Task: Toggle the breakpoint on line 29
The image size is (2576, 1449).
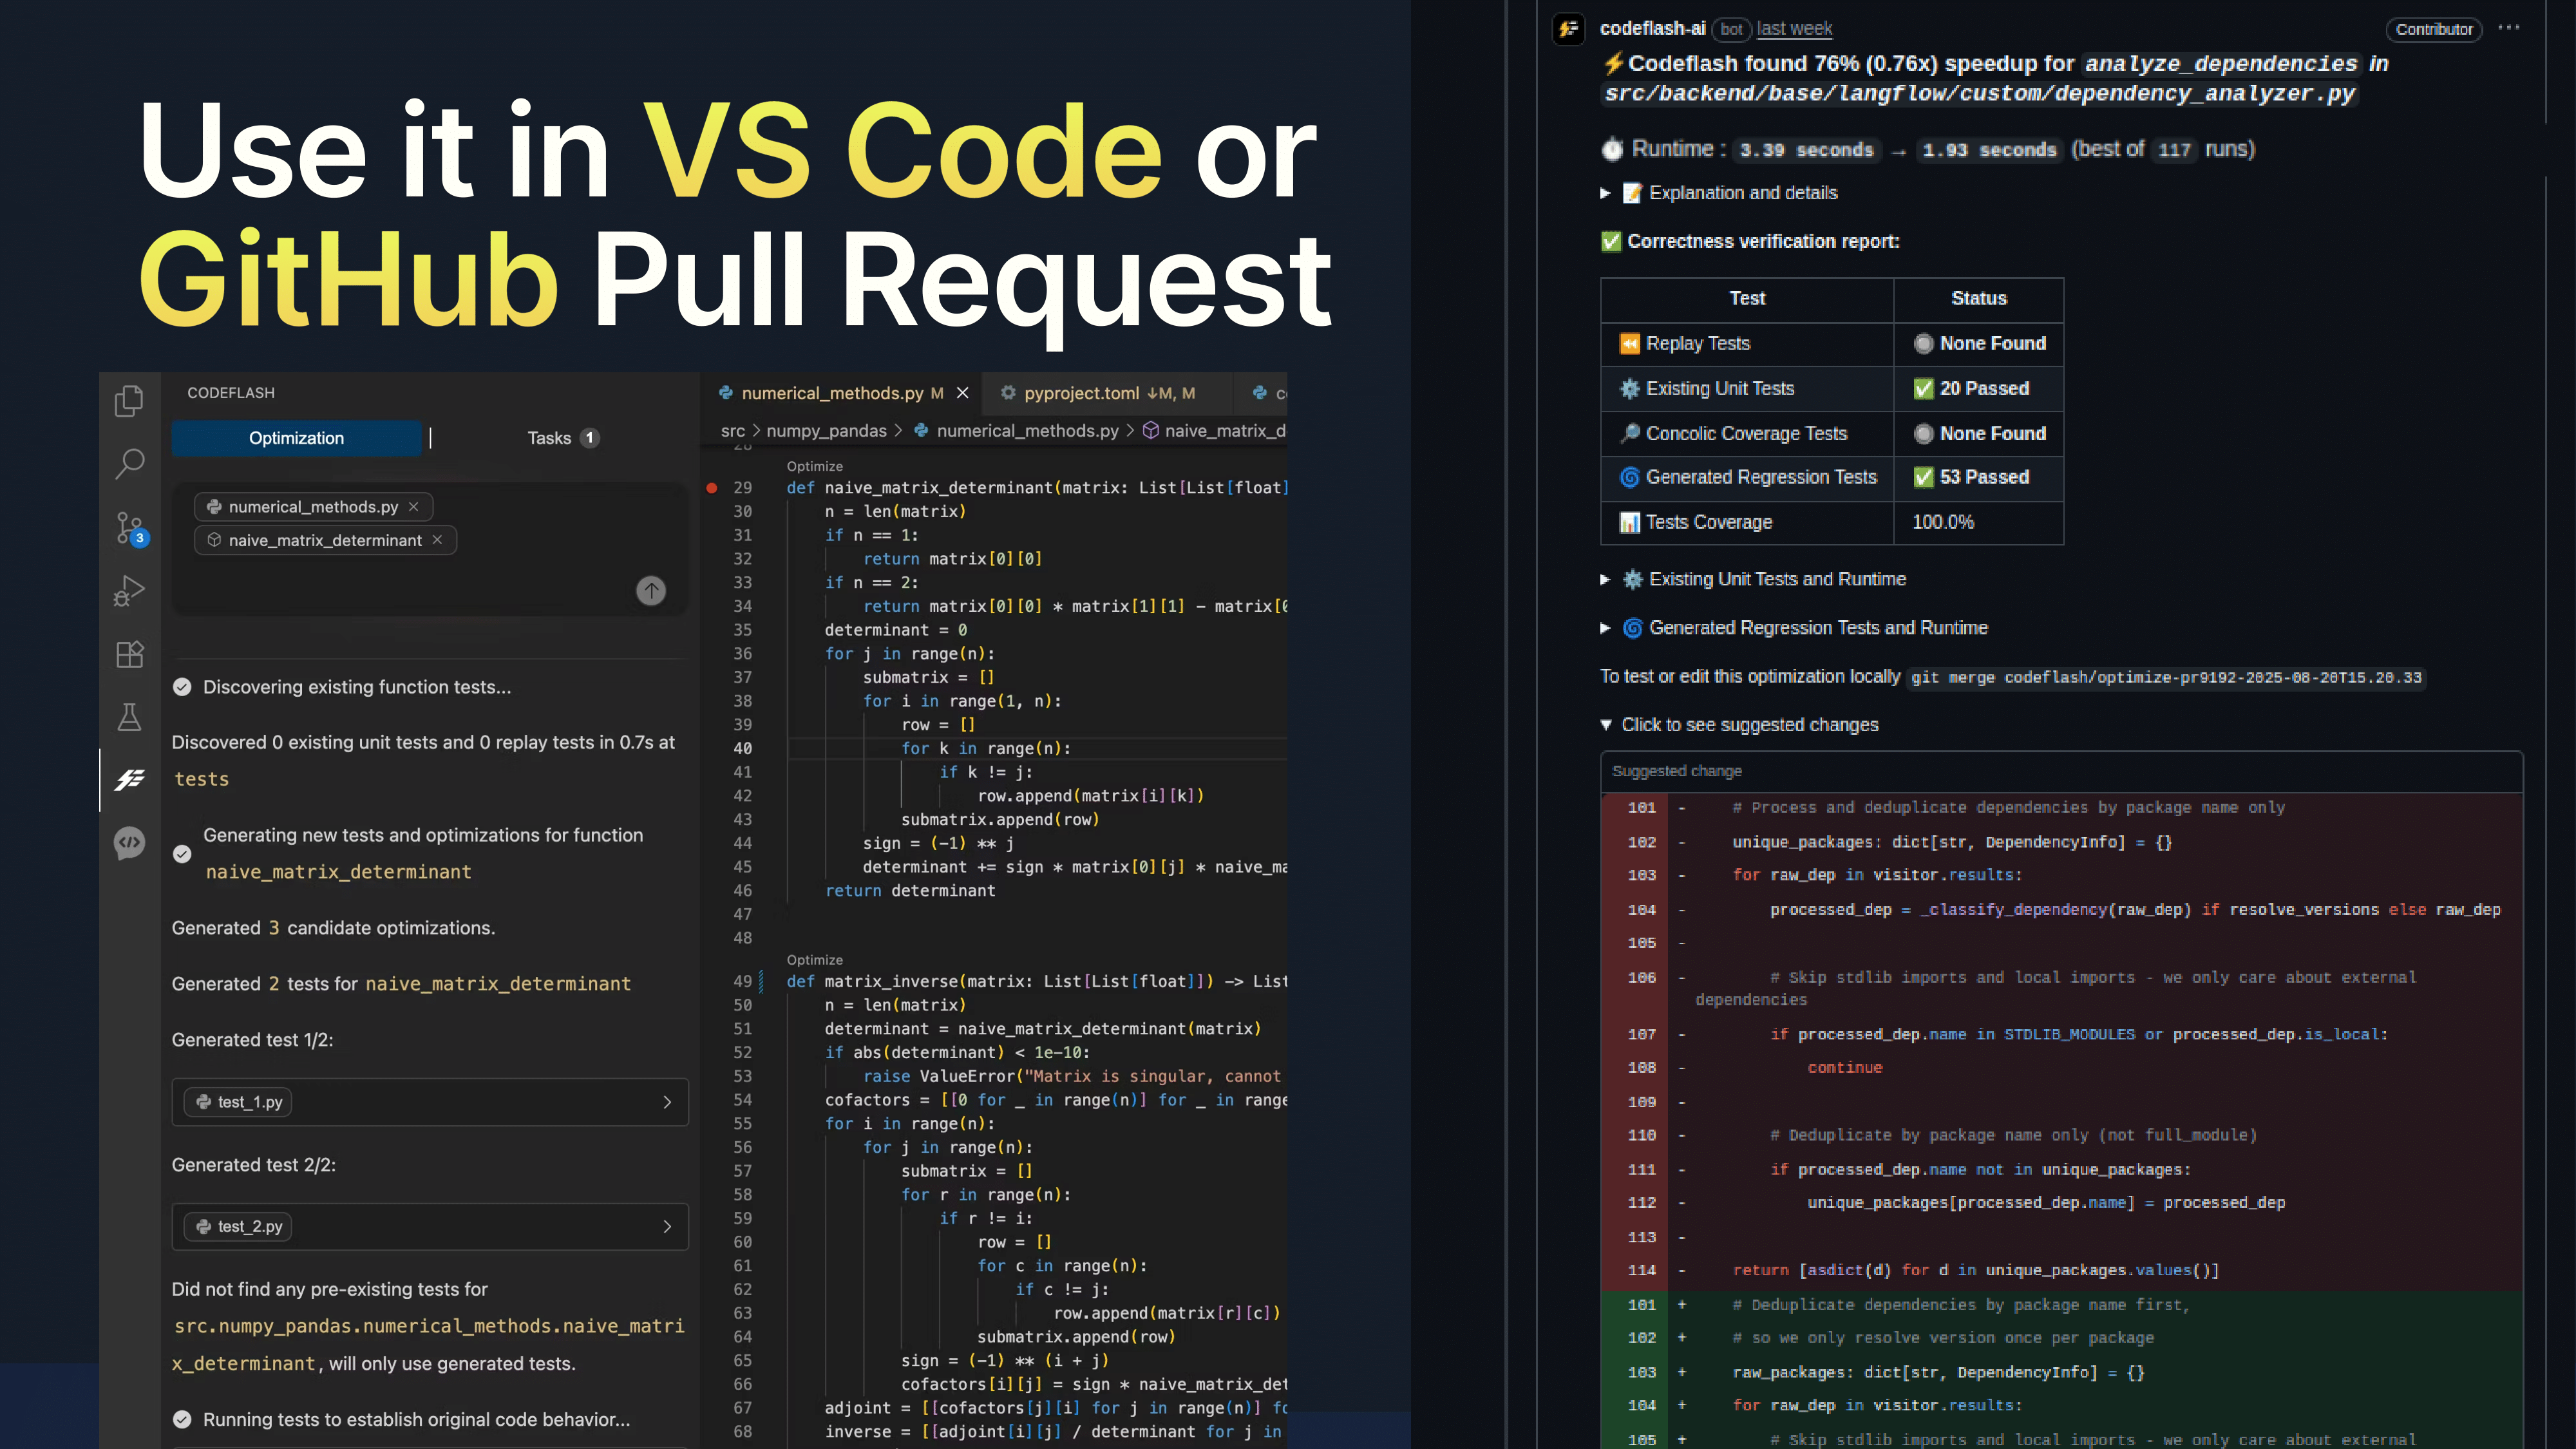Action: pos(711,488)
